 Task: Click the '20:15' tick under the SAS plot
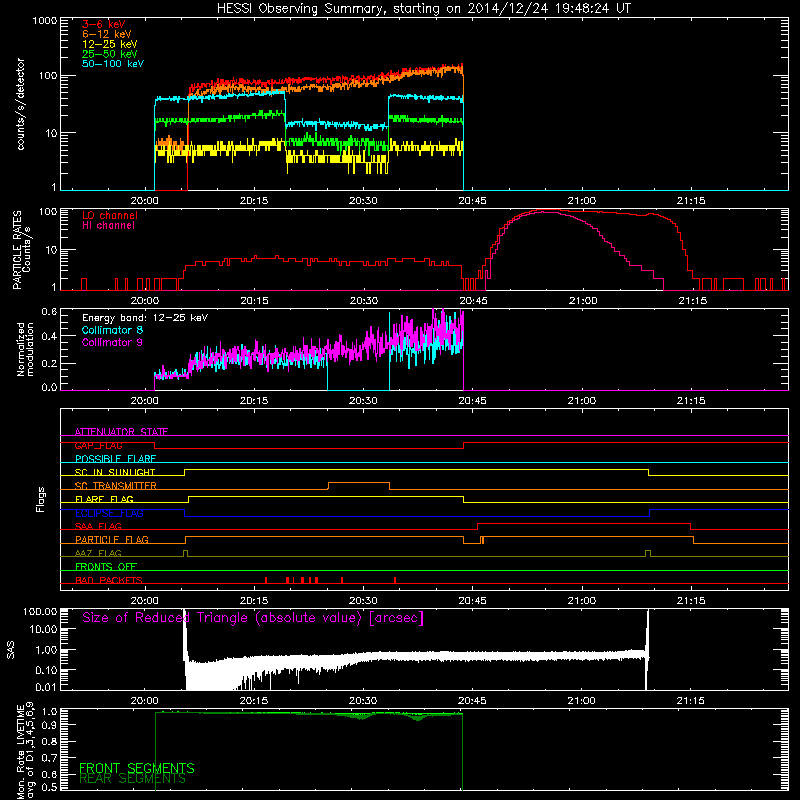pos(254,701)
